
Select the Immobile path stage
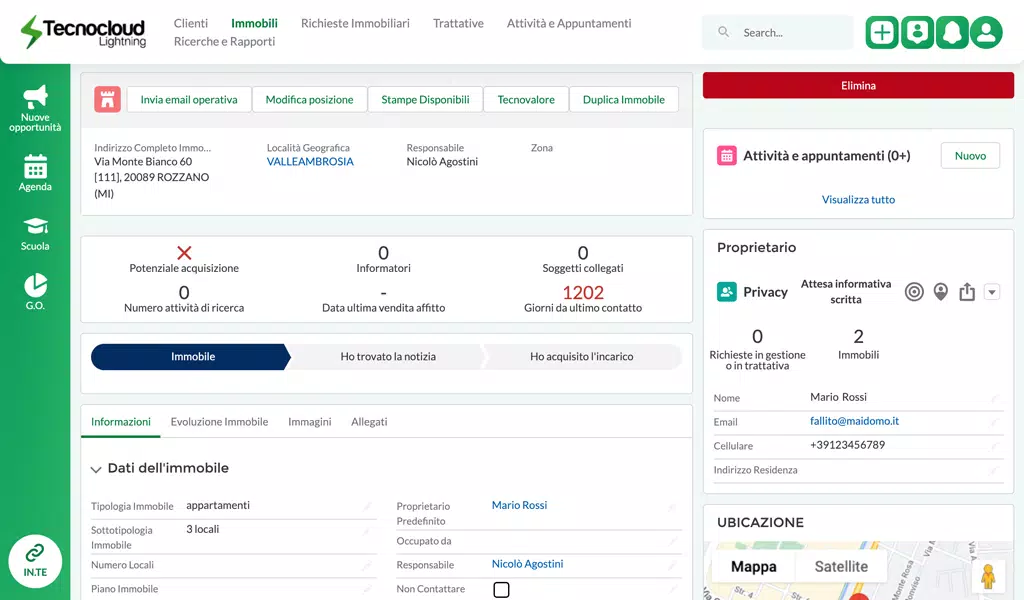(191, 356)
